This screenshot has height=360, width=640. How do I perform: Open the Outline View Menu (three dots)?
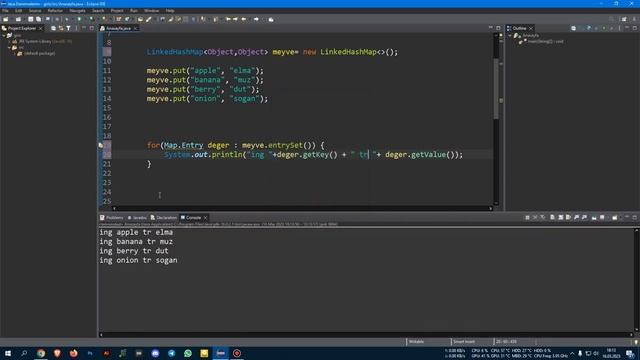(619, 28)
